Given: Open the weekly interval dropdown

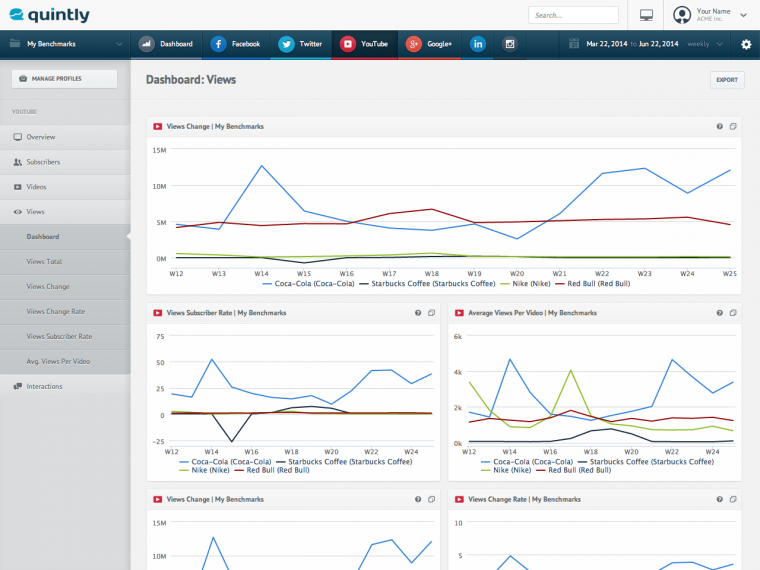Looking at the screenshot, I should pyautogui.click(x=705, y=44).
